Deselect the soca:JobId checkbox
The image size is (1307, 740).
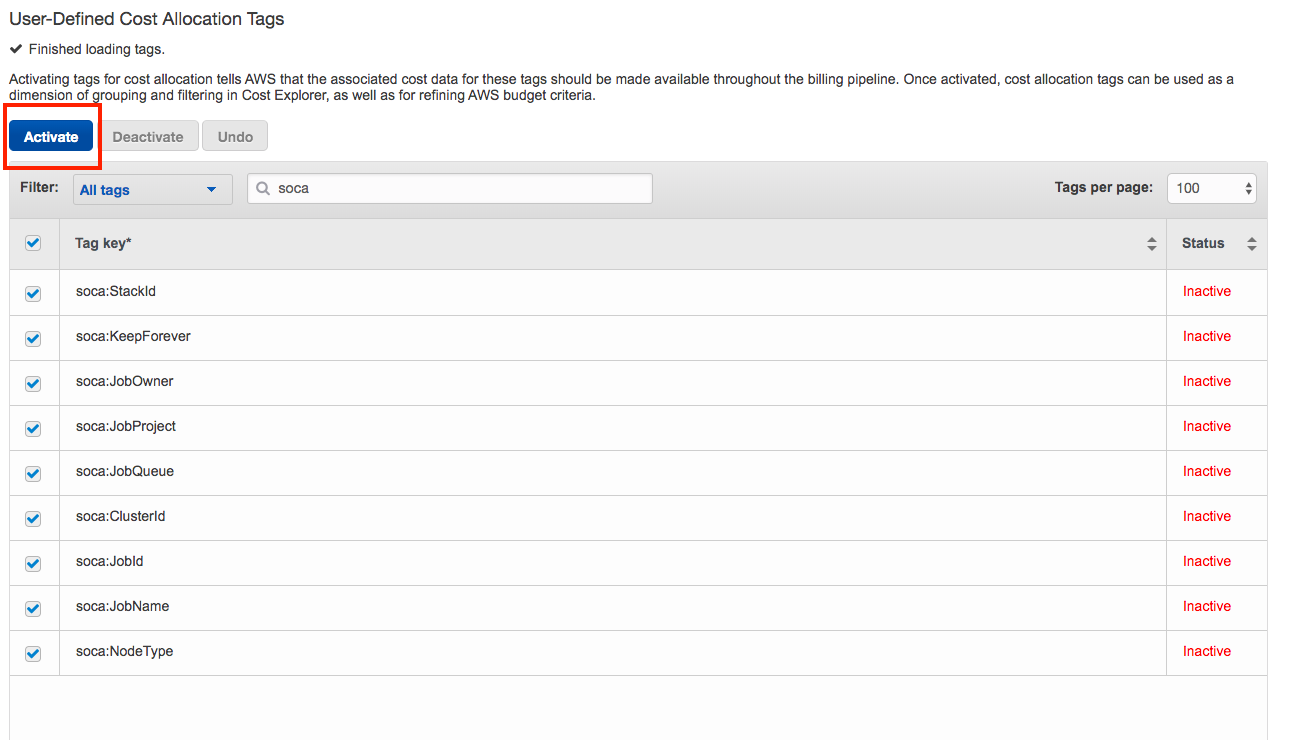point(33,563)
